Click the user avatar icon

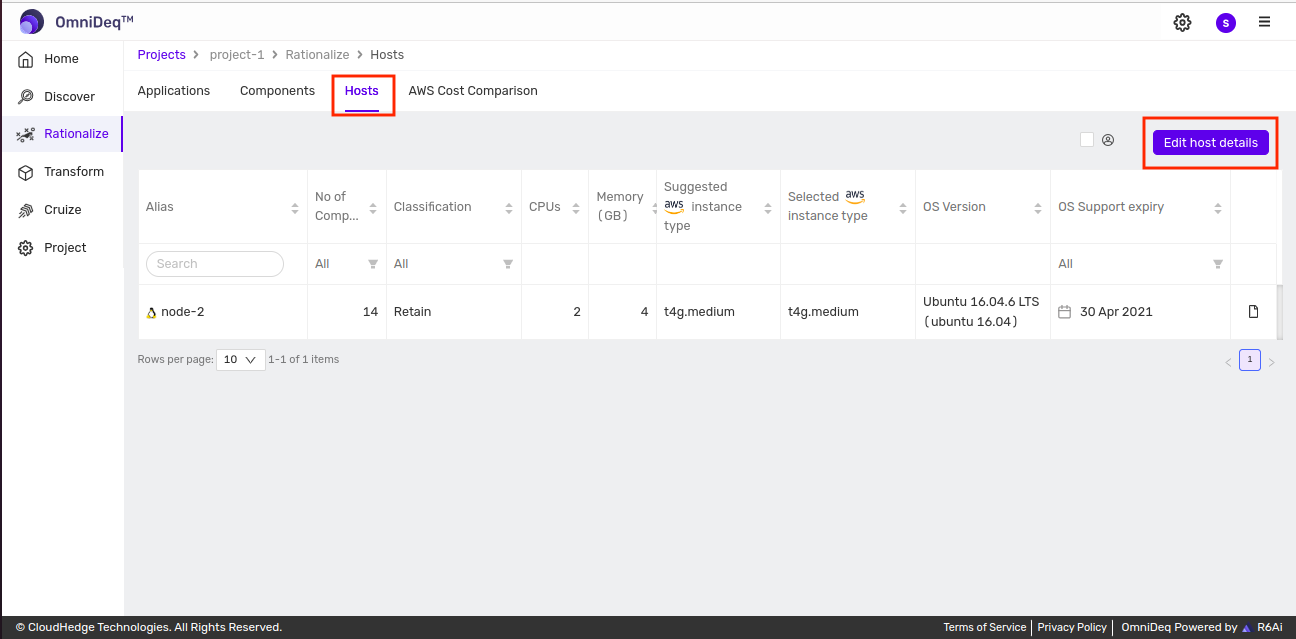(x=1225, y=22)
